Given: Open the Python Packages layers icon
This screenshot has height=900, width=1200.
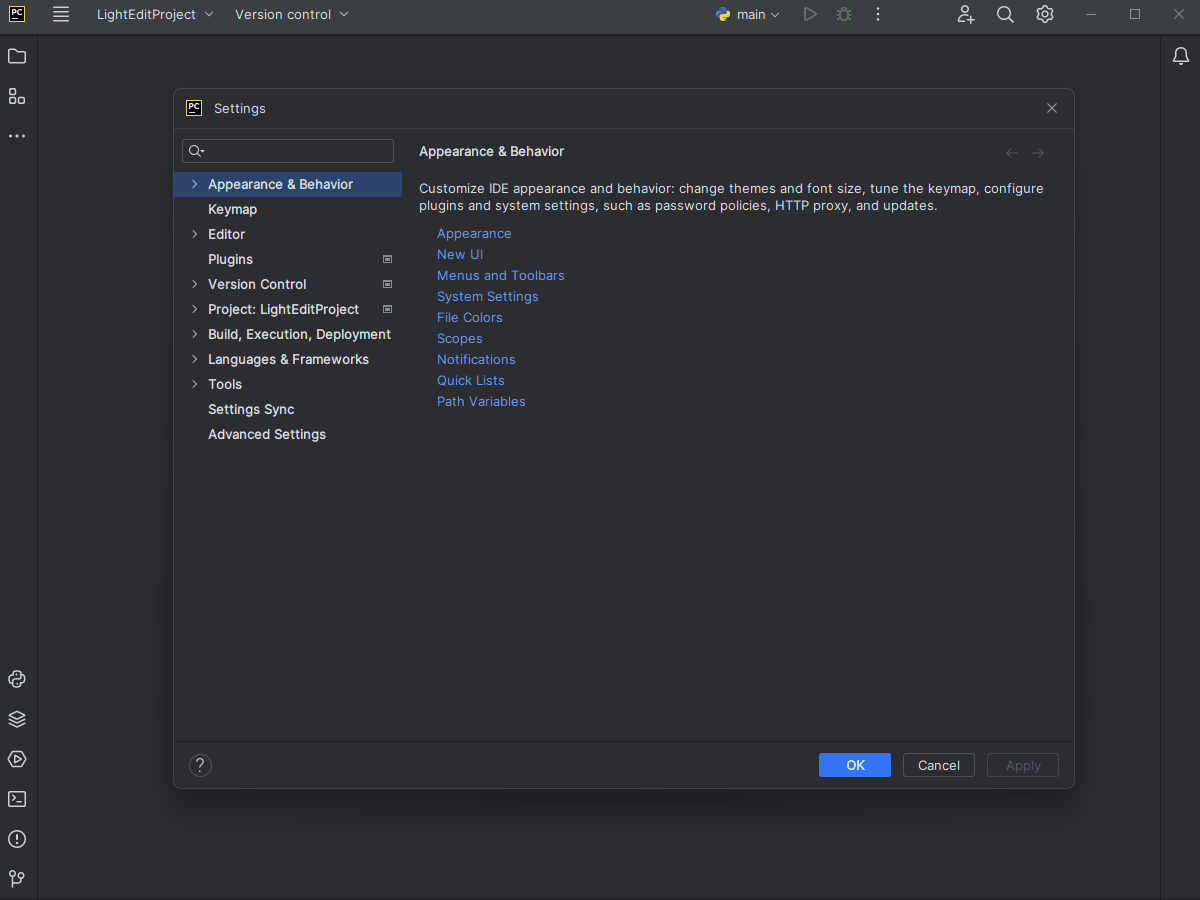Looking at the screenshot, I should [x=17, y=719].
